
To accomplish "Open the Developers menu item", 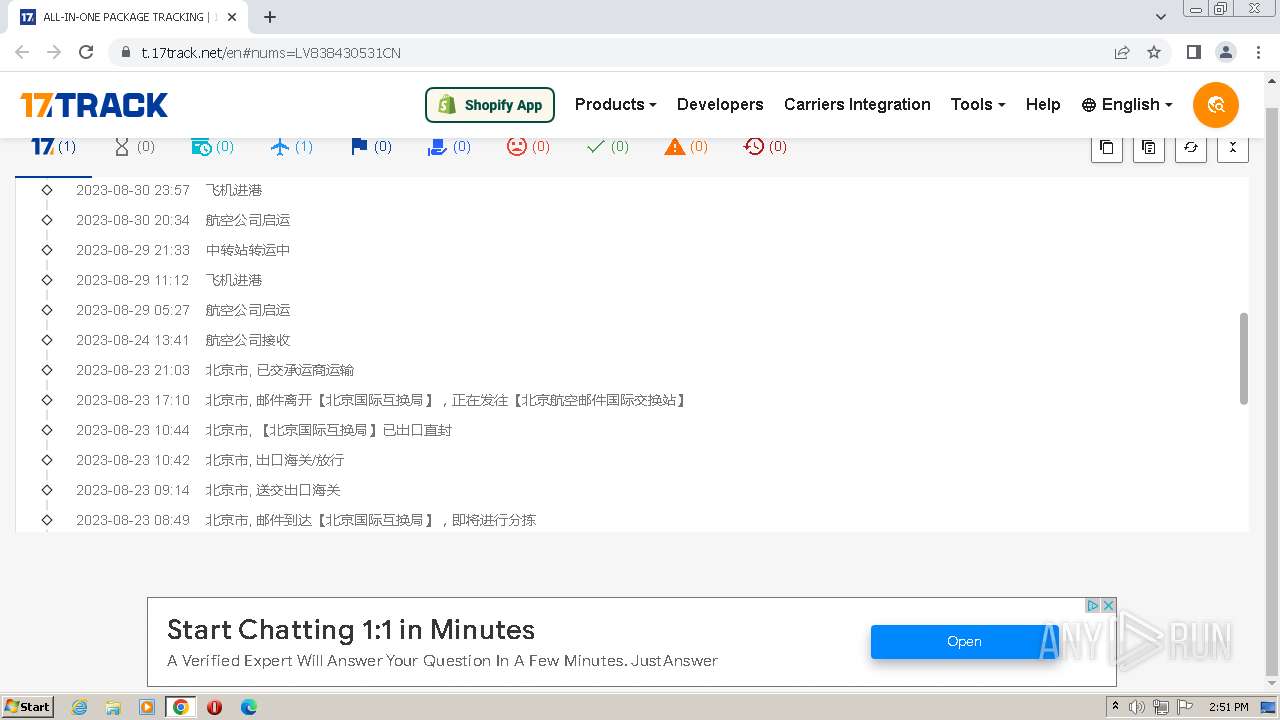I will pyautogui.click(x=720, y=104).
